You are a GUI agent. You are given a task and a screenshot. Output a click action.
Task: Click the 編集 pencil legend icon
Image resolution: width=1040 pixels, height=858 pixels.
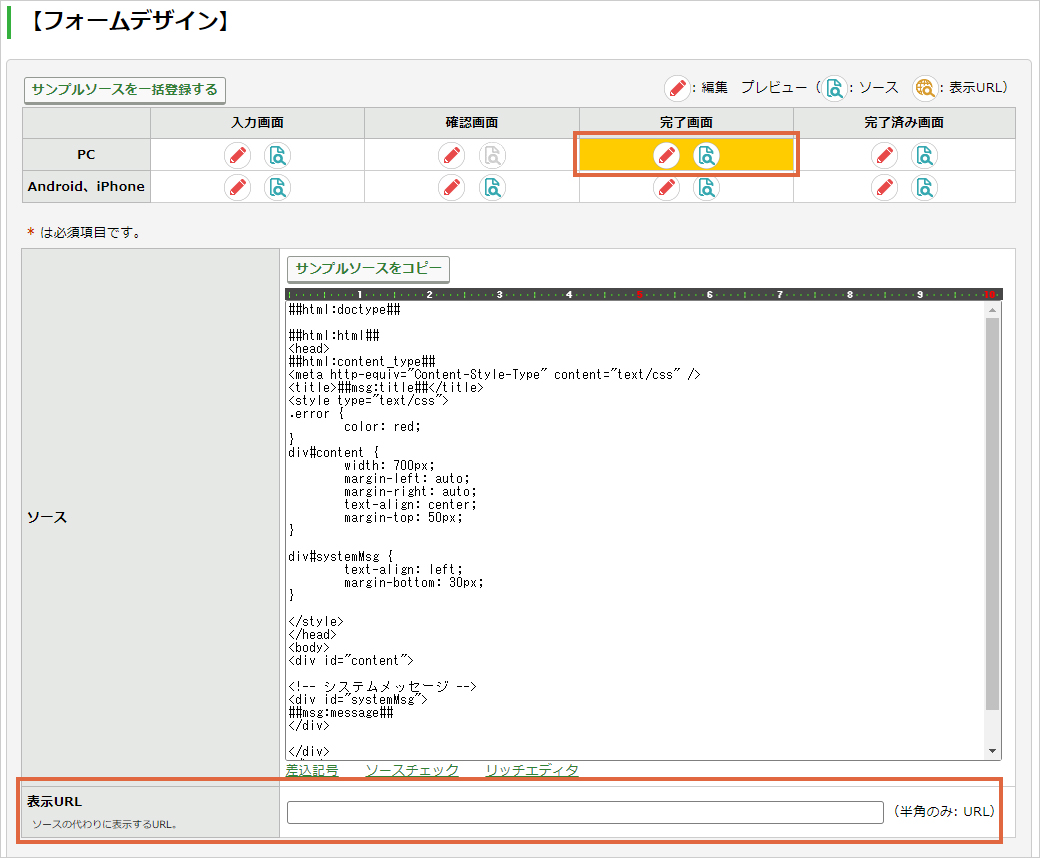[677, 88]
